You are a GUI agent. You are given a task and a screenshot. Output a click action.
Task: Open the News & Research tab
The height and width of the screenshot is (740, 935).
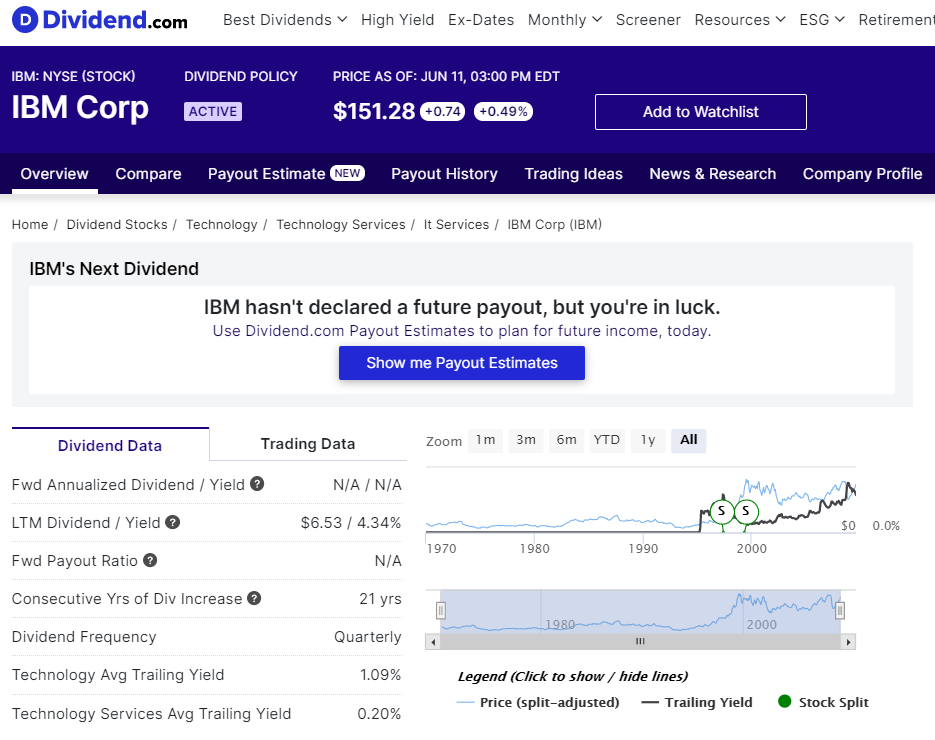(713, 174)
